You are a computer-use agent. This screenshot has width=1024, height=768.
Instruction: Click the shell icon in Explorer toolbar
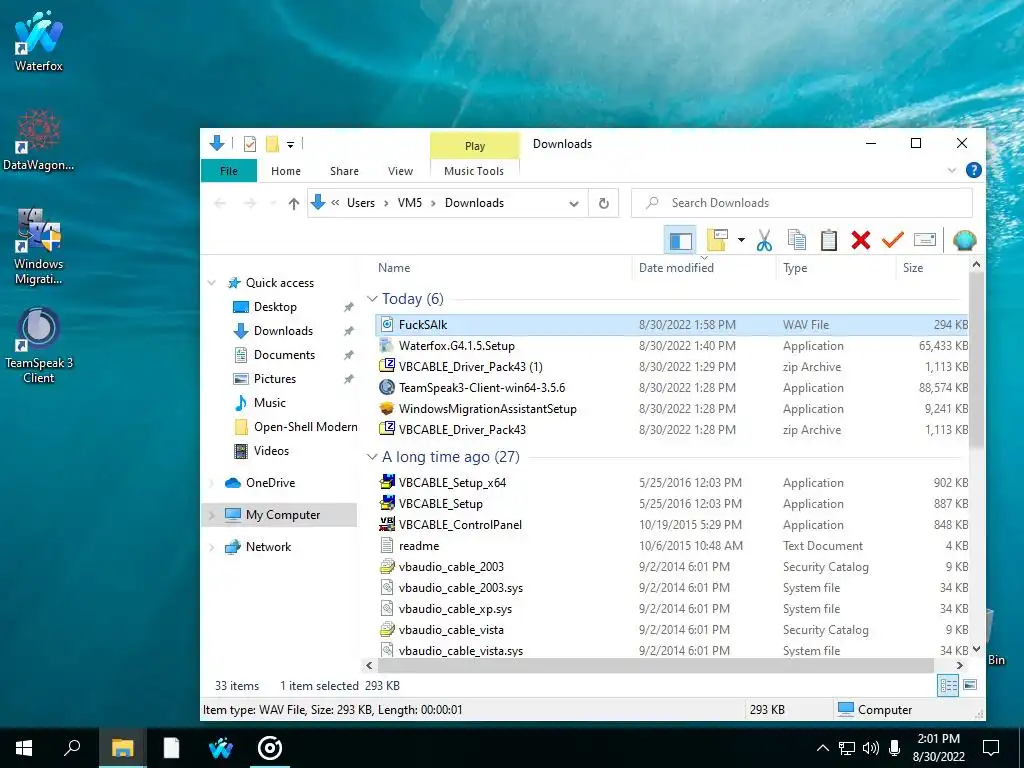965,240
